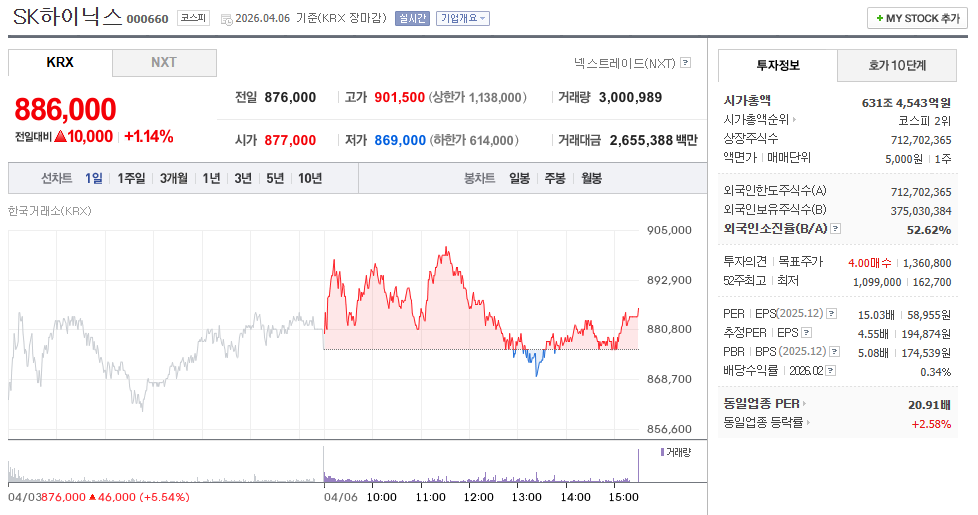Click 동일업종 PER link
Screen dimensions: 978x515
pyautogui.click(x=762, y=404)
